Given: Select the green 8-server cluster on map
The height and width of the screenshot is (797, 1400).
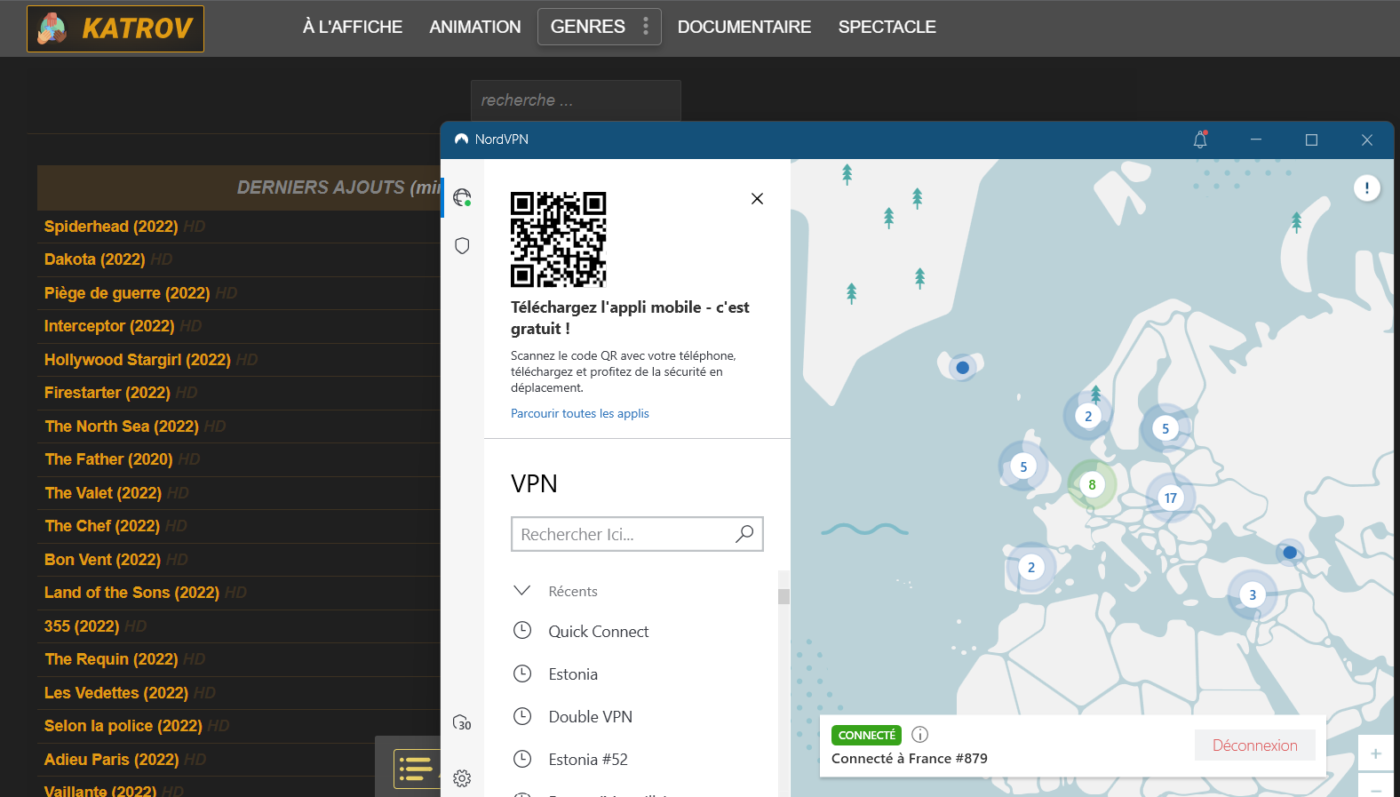Looking at the screenshot, I should pyautogui.click(x=1092, y=485).
